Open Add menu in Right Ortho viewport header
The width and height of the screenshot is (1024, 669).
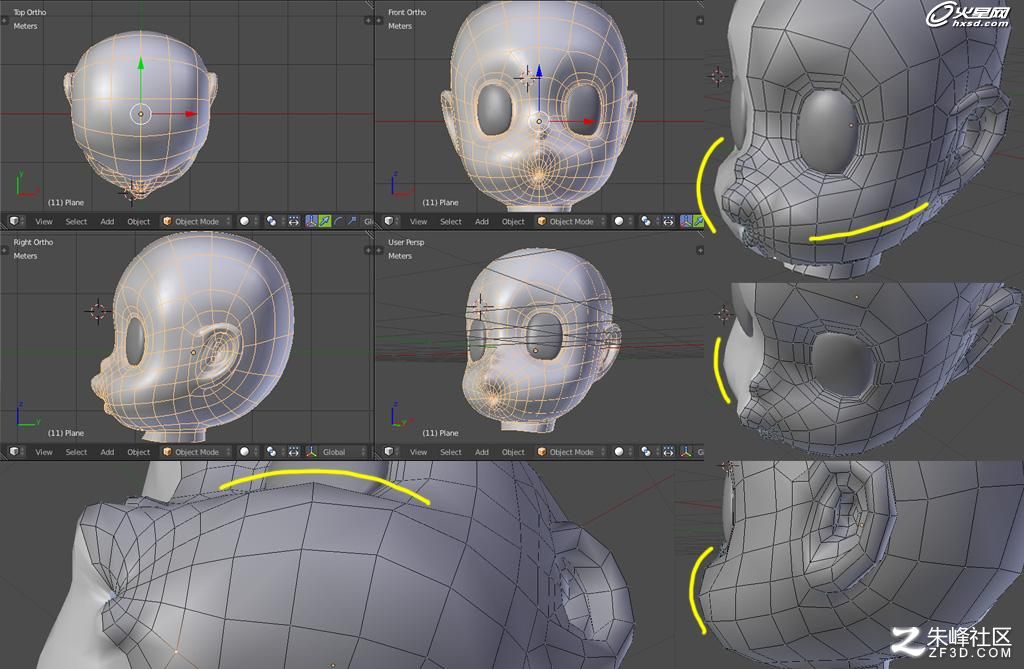107,451
